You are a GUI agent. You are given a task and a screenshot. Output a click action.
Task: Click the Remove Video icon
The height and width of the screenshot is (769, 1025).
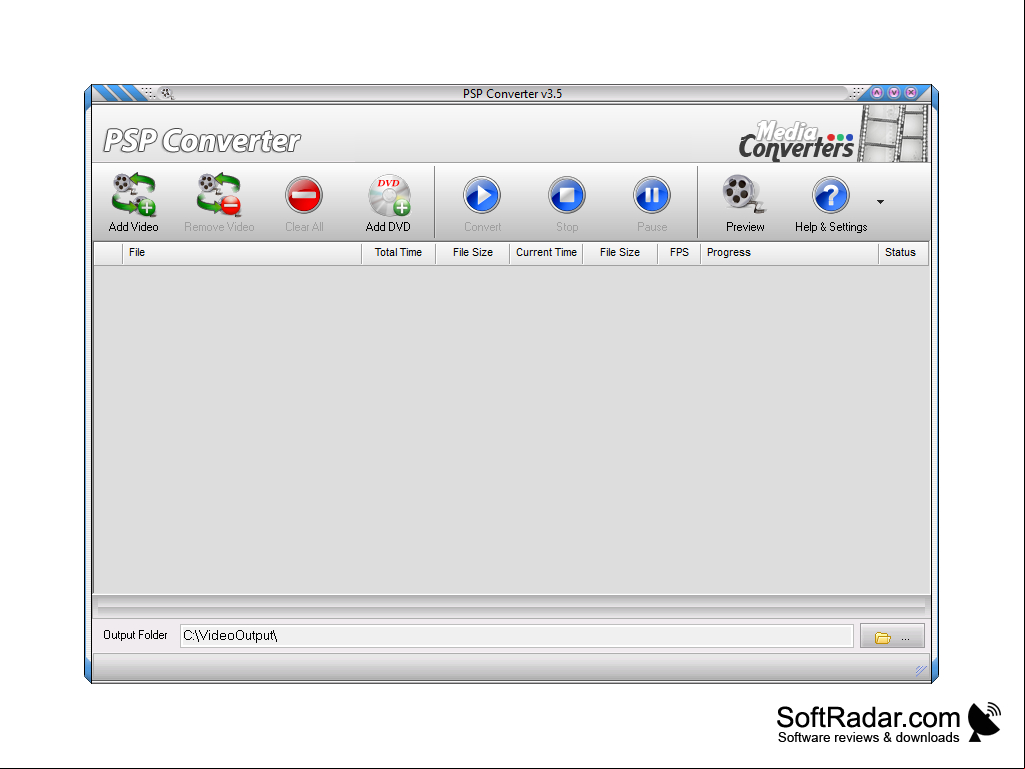219,194
